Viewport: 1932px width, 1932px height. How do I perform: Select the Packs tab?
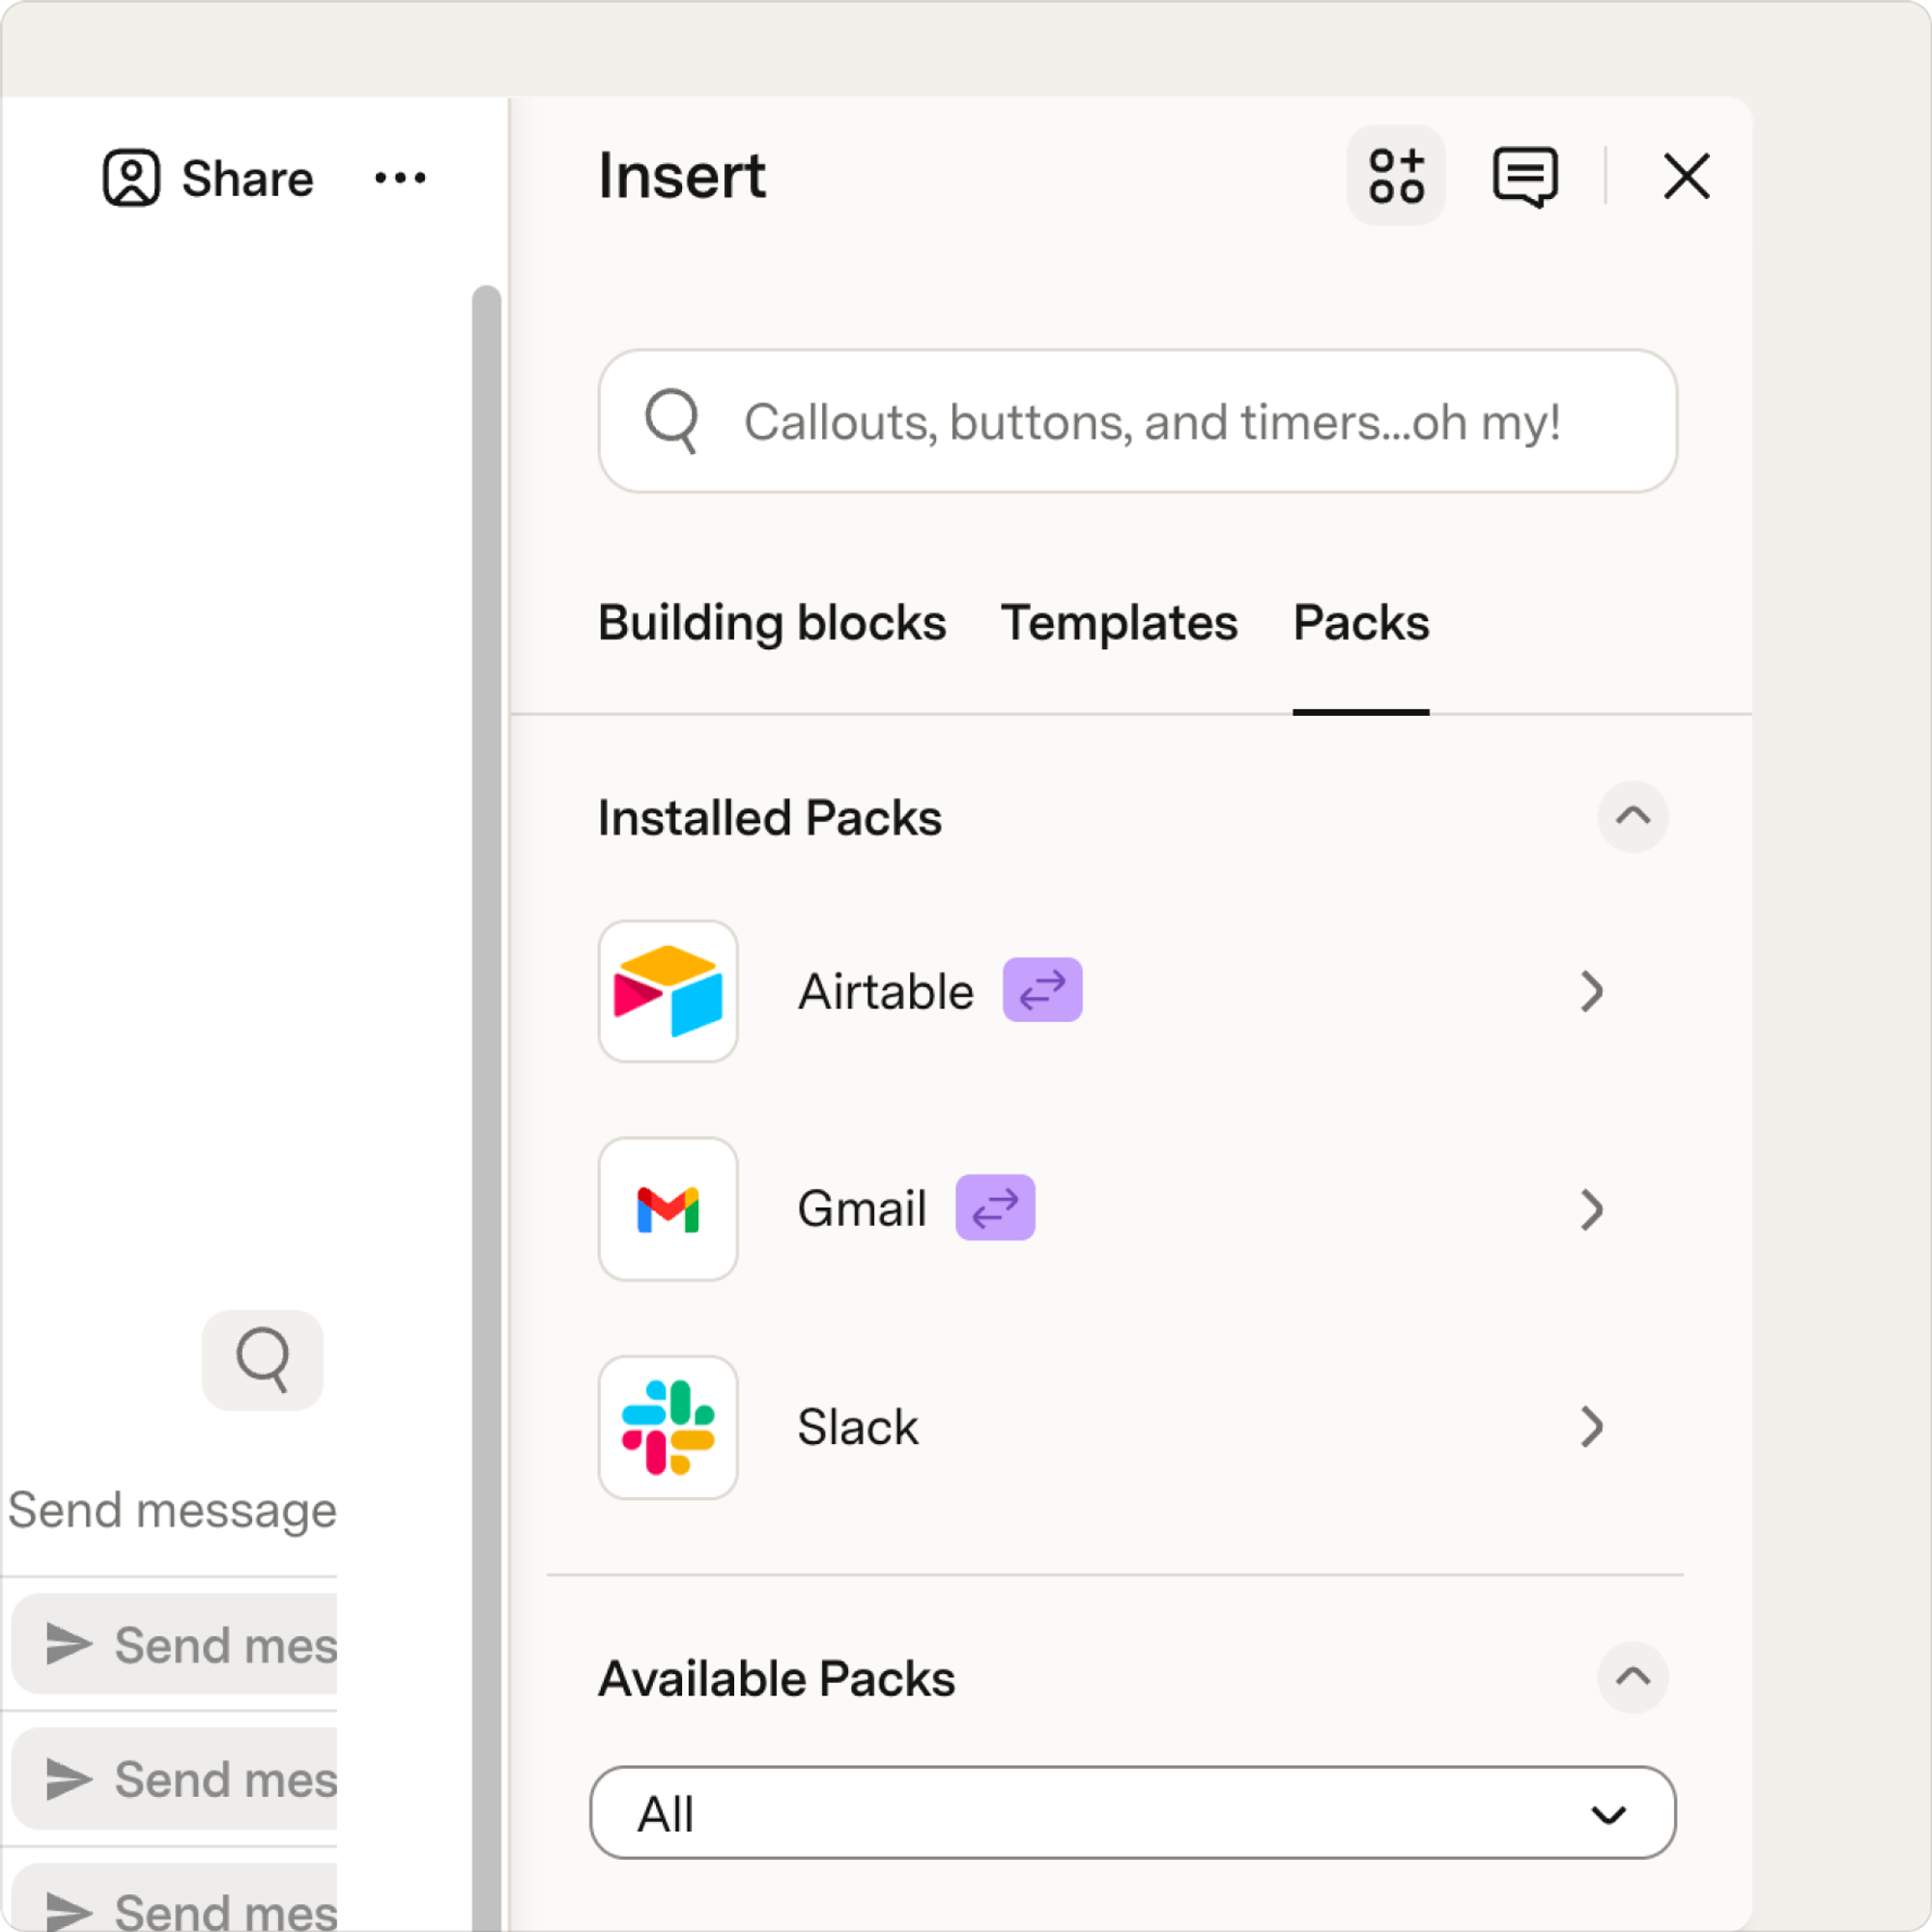tap(1361, 623)
